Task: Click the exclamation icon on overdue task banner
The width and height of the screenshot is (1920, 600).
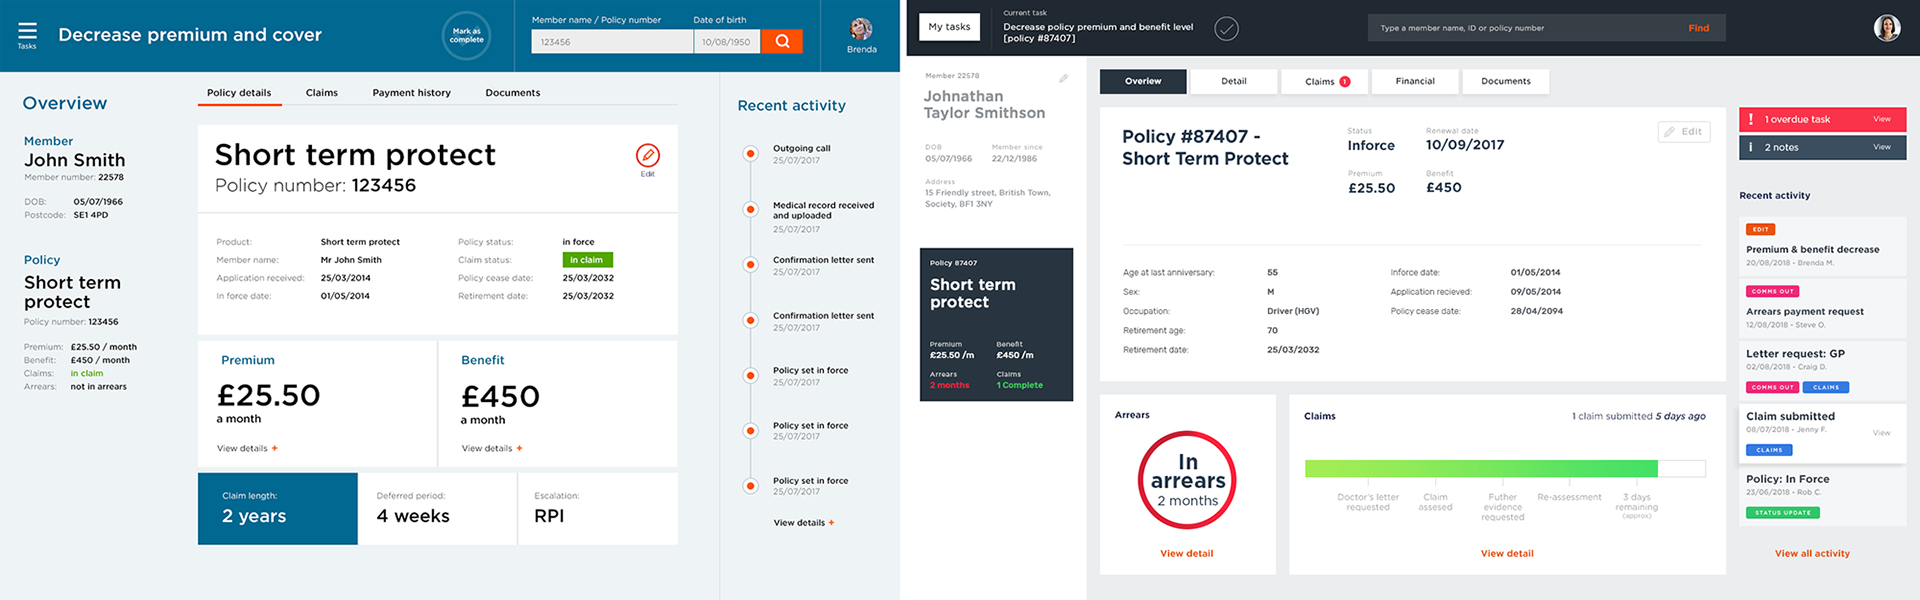Action: 1751,119
